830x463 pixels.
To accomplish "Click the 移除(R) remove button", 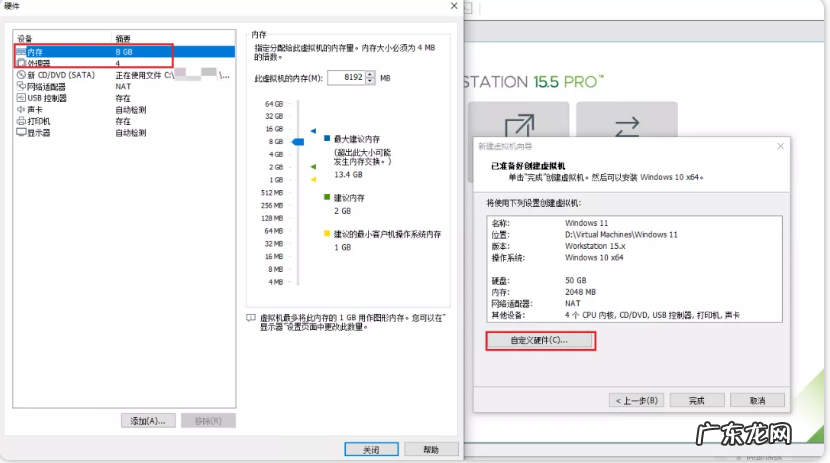I will pos(208,421).
